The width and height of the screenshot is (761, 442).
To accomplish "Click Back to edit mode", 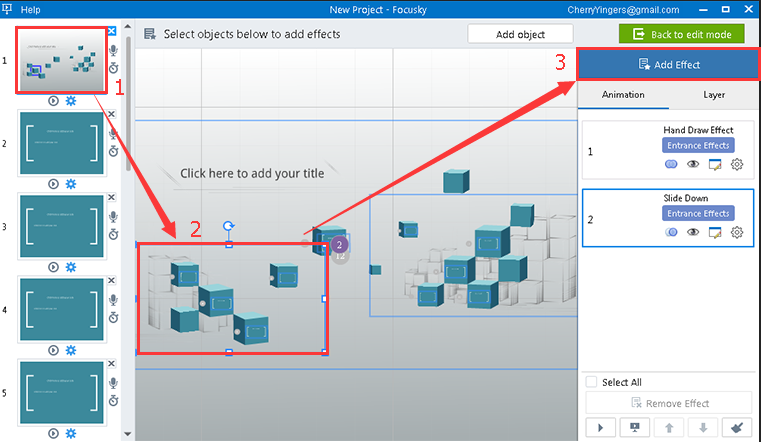I will (681, 34).
